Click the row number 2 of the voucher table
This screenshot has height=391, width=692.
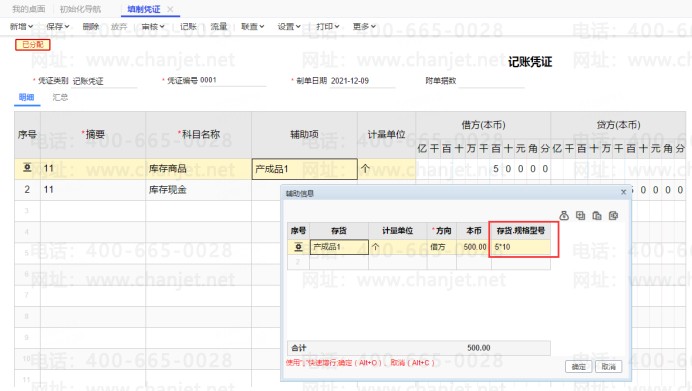pos(27,190)
